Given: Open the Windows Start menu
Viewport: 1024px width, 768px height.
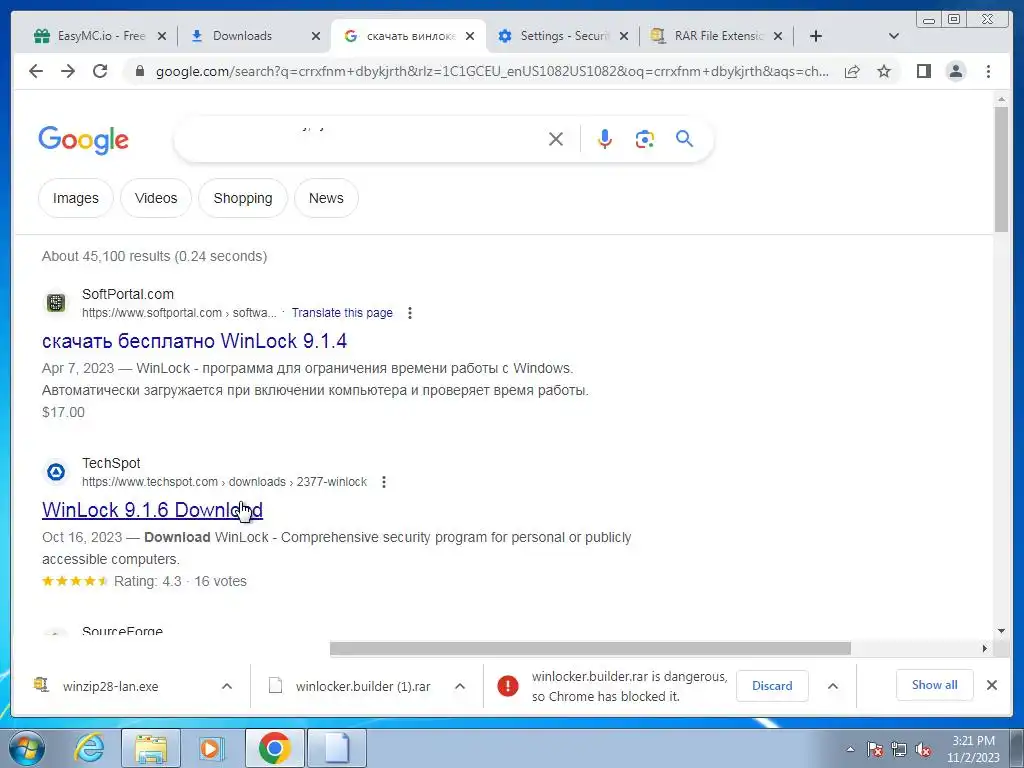Looking at the screenshot, I should point(26,748).
